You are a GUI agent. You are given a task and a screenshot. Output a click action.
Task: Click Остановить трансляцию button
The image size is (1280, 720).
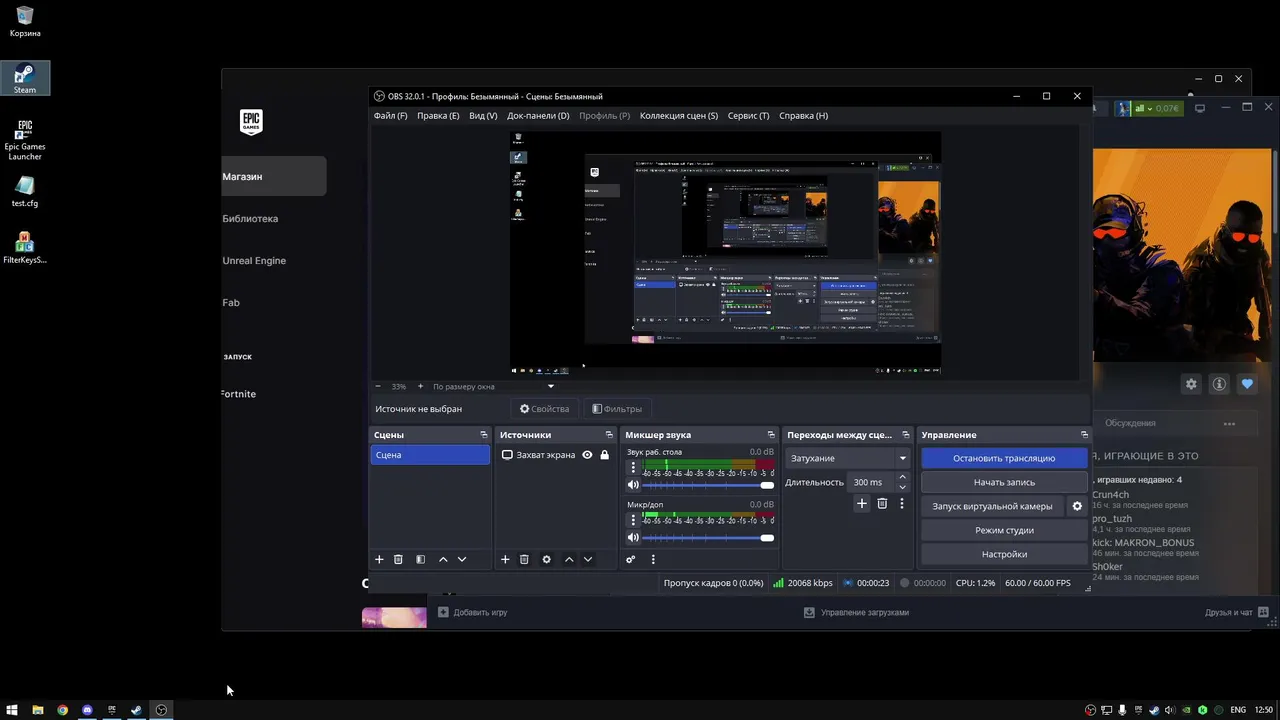coord(1004,458)
